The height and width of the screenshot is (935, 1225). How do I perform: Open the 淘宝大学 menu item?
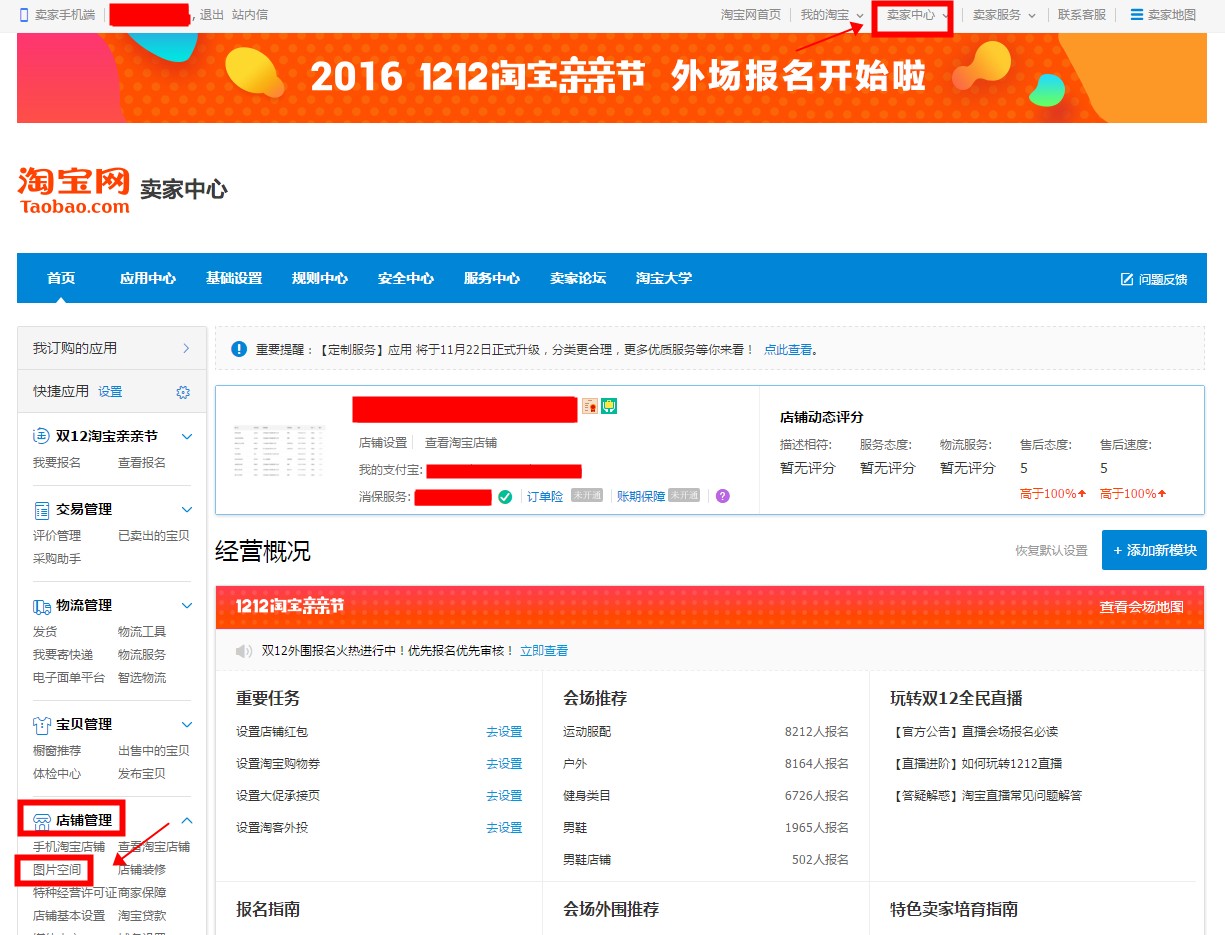click(663, 279)
